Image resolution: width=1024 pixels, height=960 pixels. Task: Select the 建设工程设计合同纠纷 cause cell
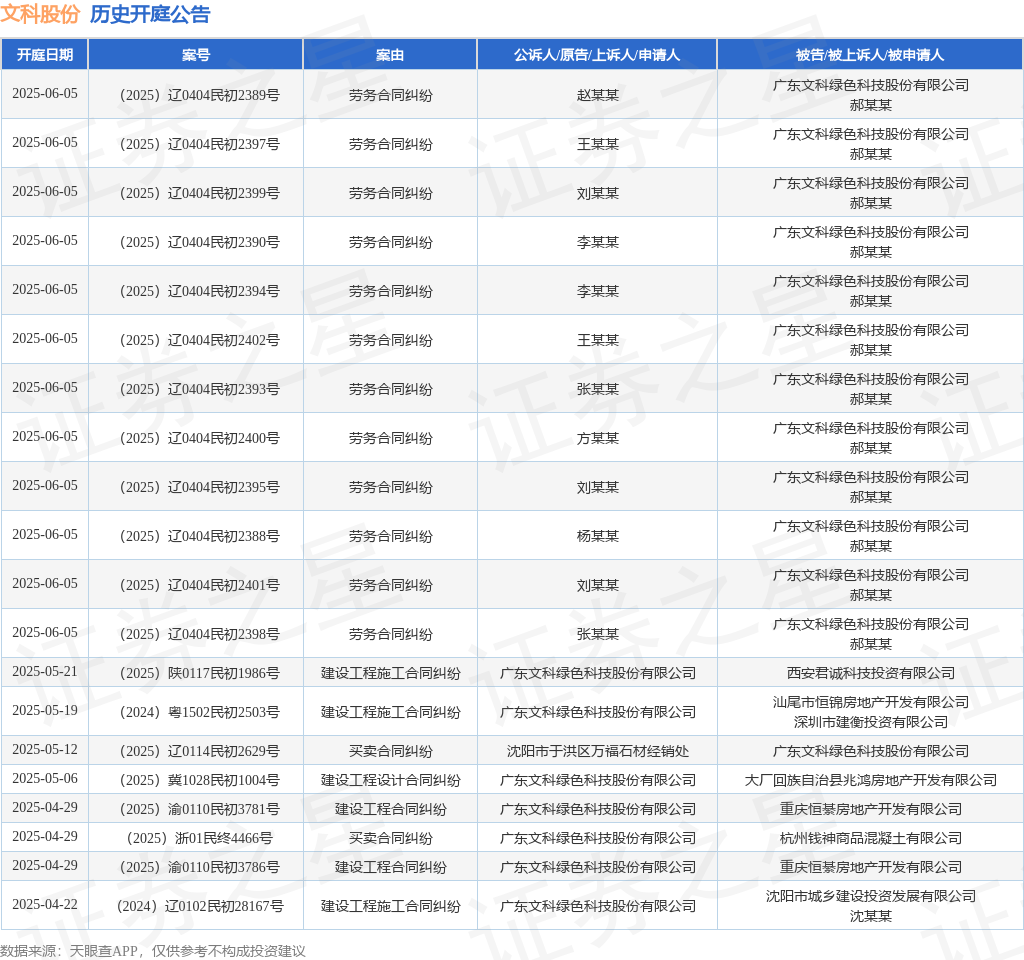pyautogui.click(x=391, y=780)
